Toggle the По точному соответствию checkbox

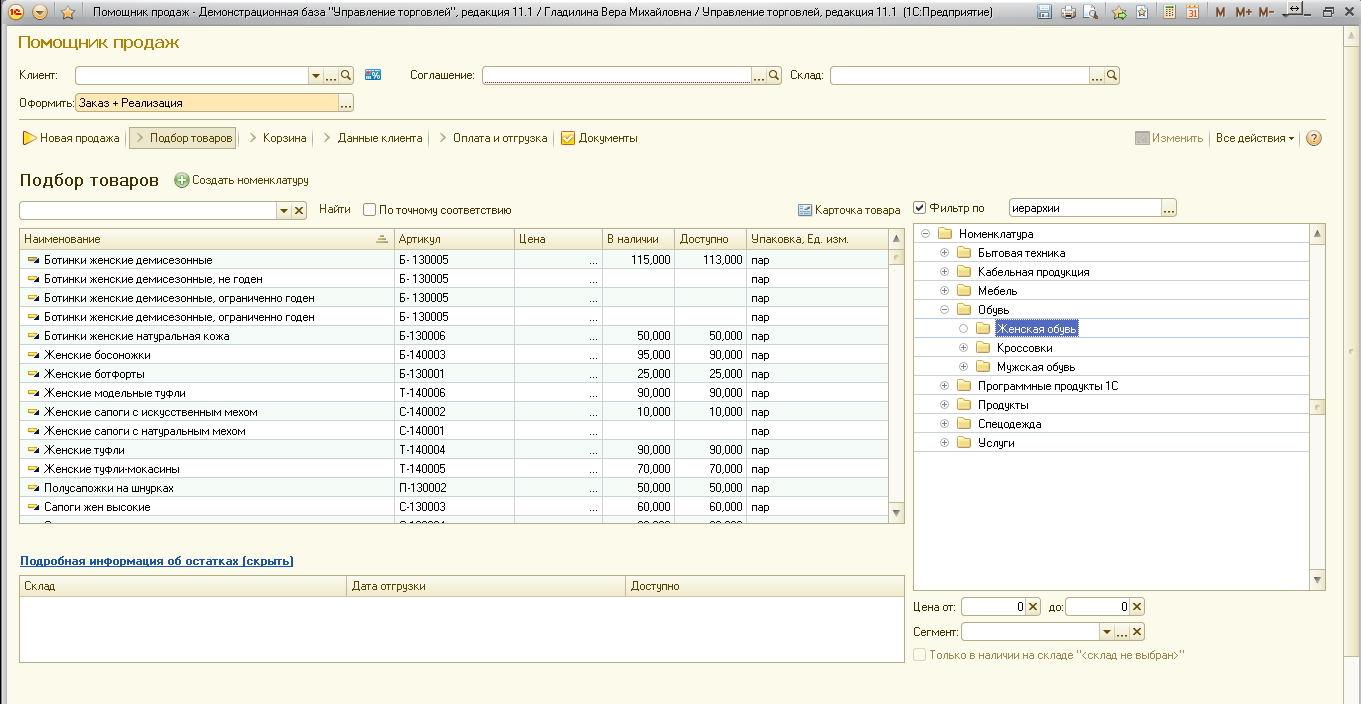pos(369,210)
